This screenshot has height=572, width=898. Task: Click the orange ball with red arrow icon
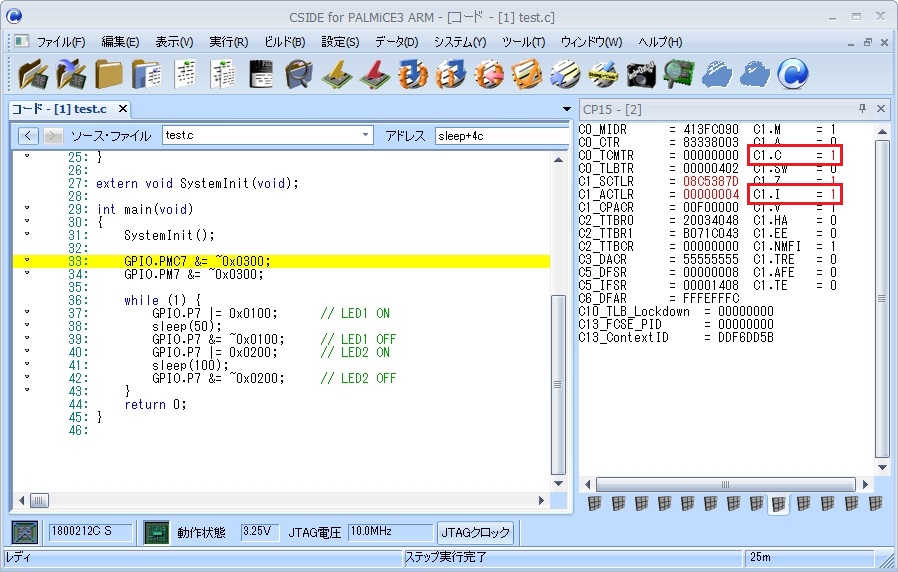point(489,74)
